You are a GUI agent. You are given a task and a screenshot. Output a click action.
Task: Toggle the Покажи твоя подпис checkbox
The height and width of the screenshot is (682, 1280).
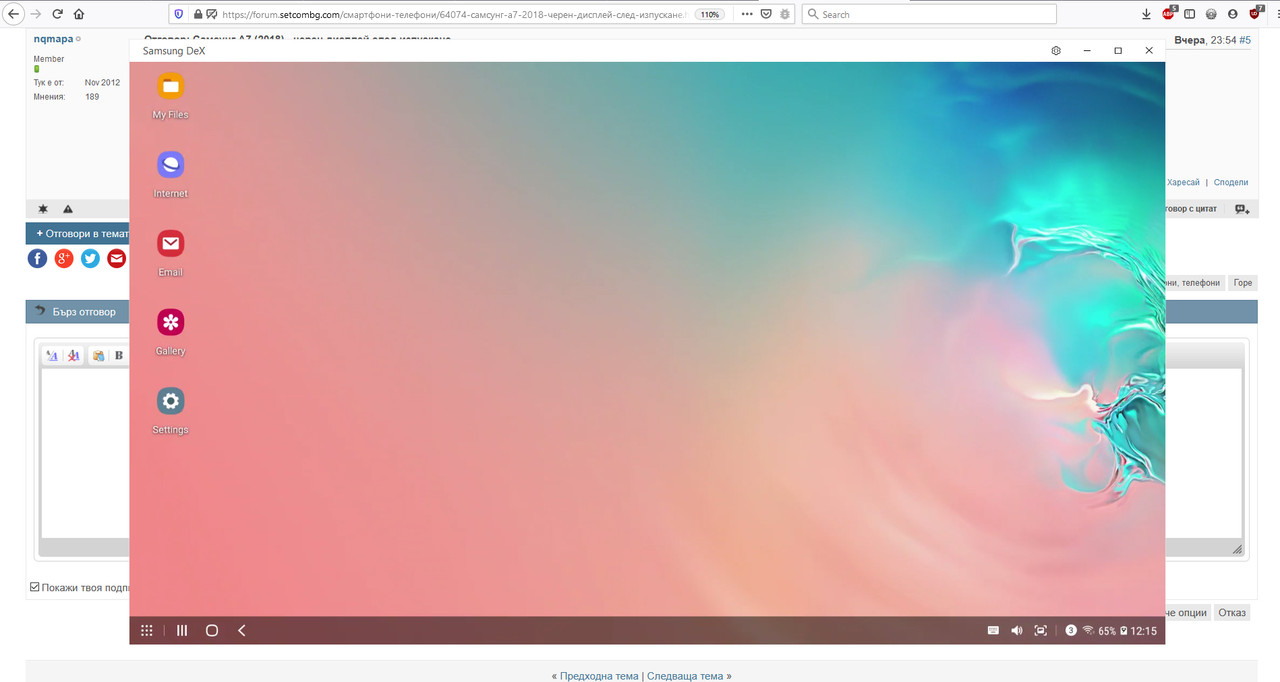coord(35,587)
